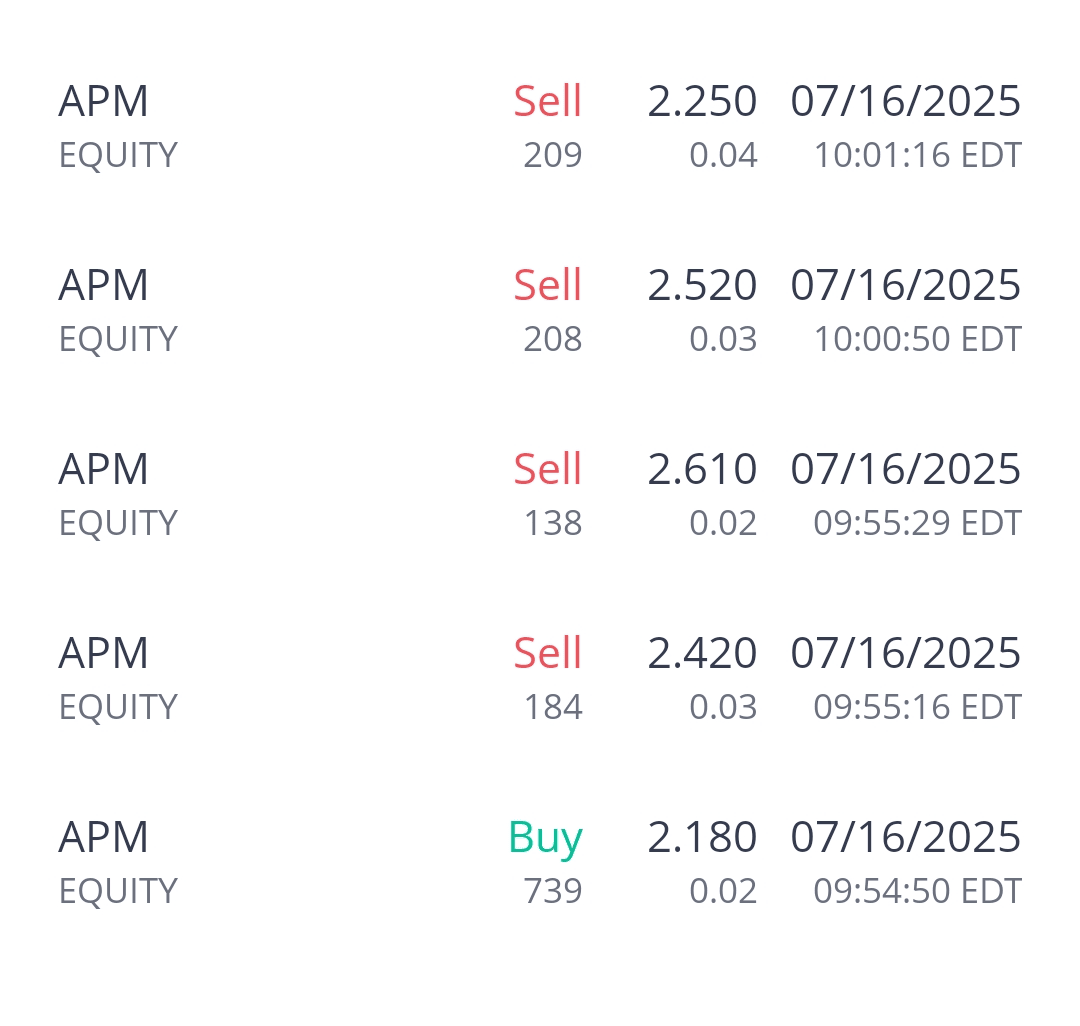The width and height of the screenshot is (1080, 1026).
Task: Open the trade timestamped 09:55:29 EDT
Action: point(917,523)
